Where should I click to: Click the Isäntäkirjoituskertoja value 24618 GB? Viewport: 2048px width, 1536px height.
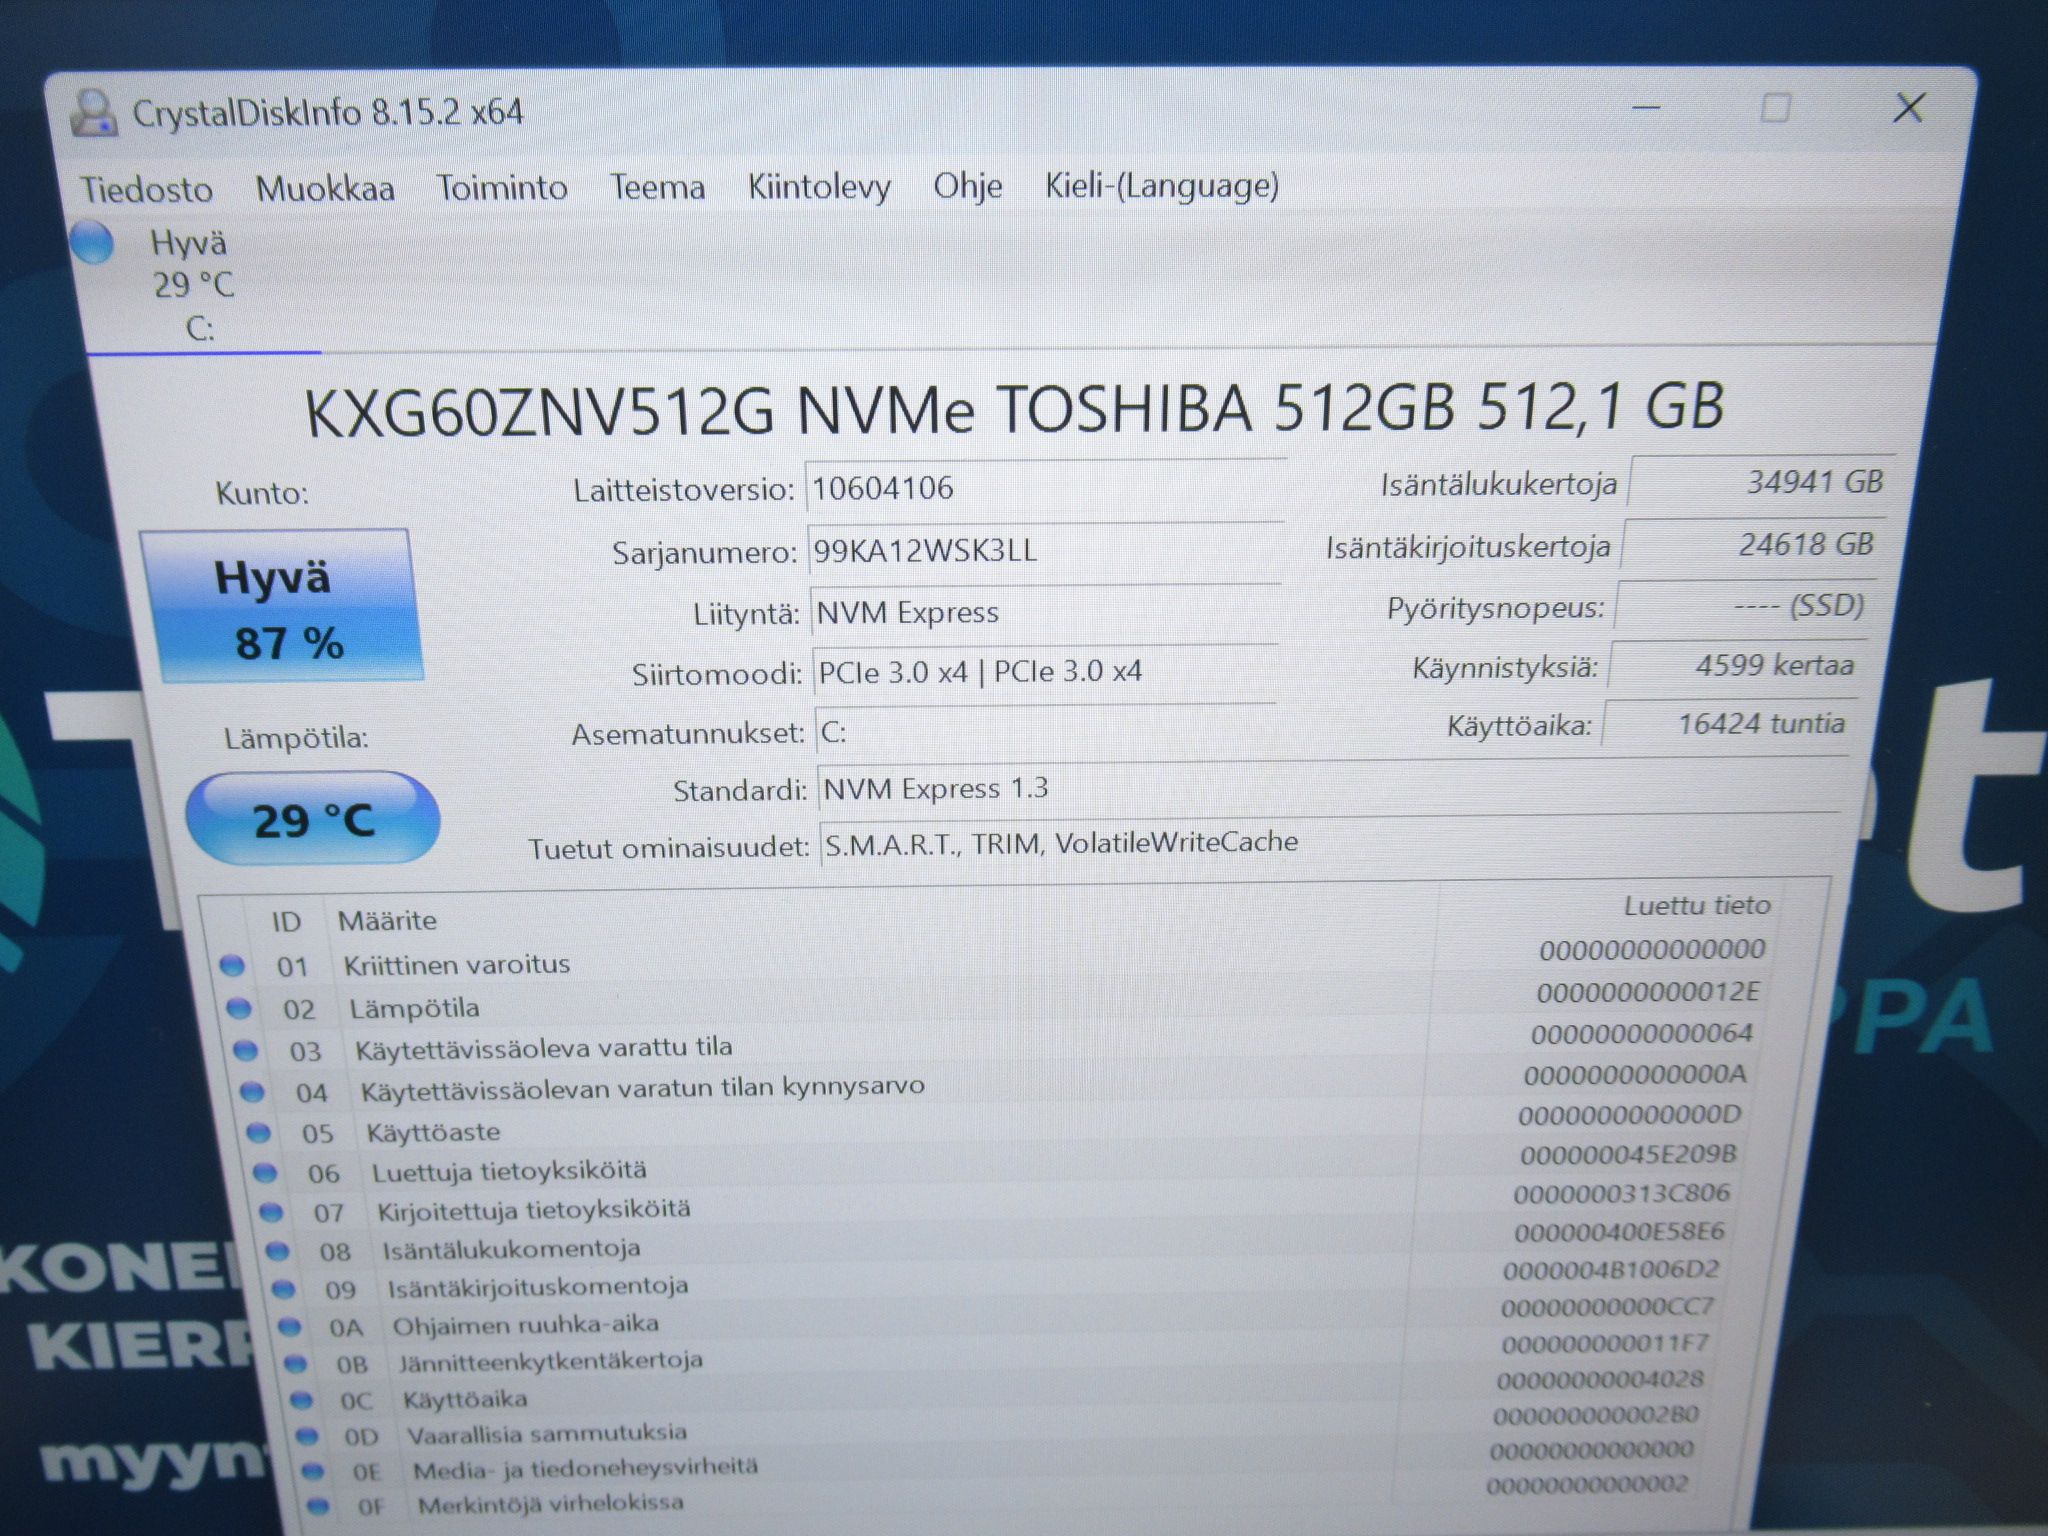(x=1754, y=545)
